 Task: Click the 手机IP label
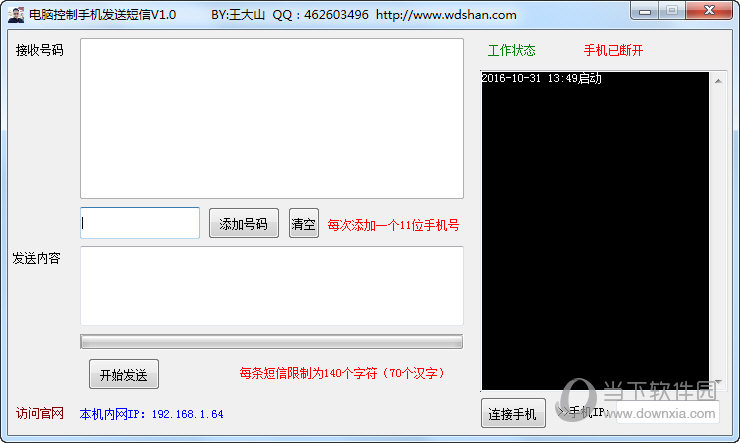coord(584,412)
